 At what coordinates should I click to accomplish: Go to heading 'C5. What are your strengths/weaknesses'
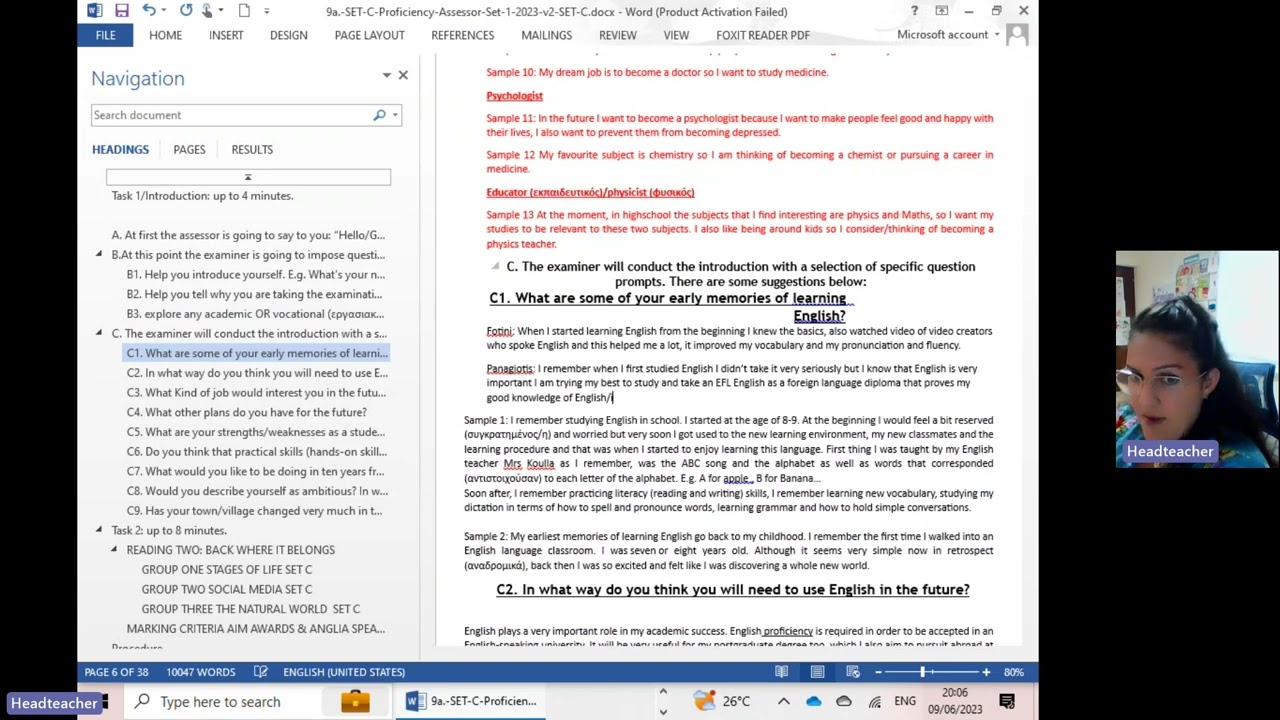(x=255, y=432)
